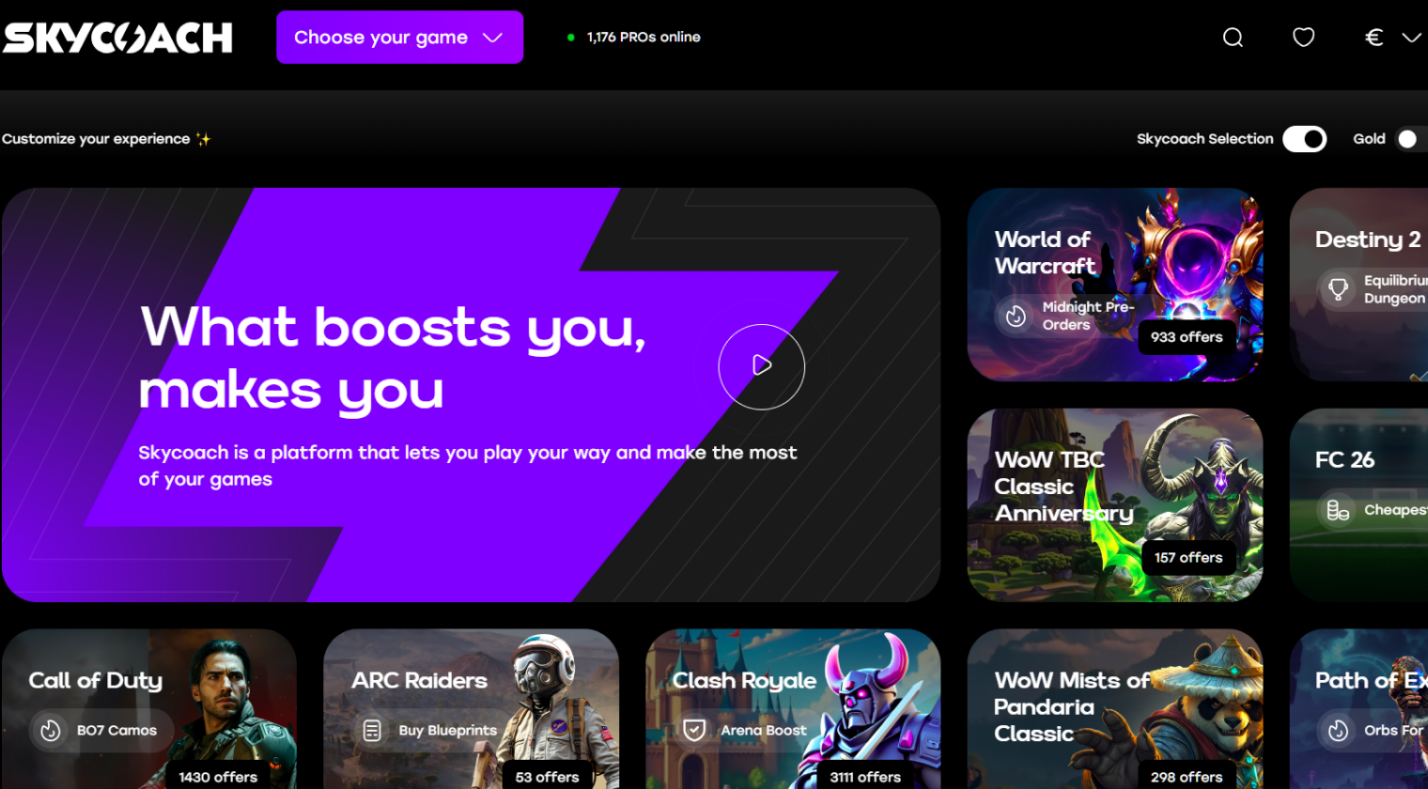This screenshot has height=789, width=1428.
Task: Expand the Choose your game dropdown
Action: 399,38
